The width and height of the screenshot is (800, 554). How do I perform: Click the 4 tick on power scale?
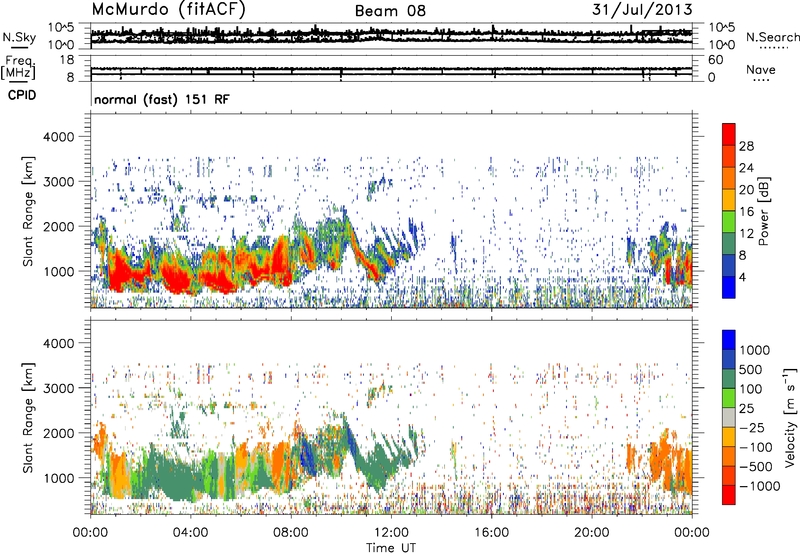[x=742, y=277]
